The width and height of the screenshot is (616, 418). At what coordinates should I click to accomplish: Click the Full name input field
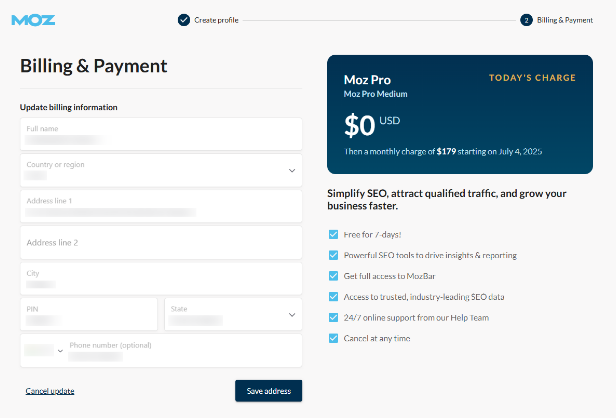pos(161,134)
